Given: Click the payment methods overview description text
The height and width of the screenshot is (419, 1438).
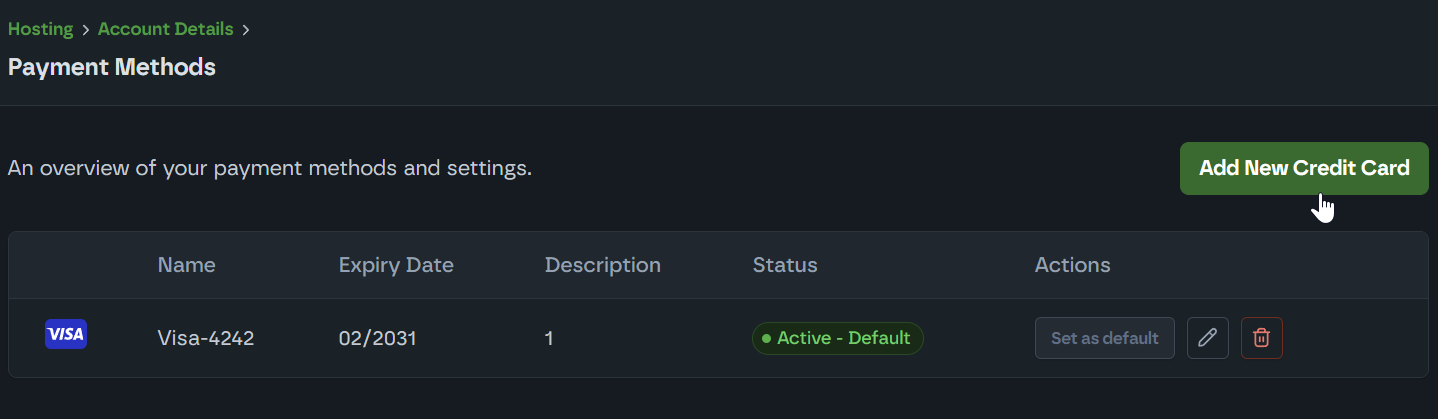Looking at the screenshot, I should point(270,168).
